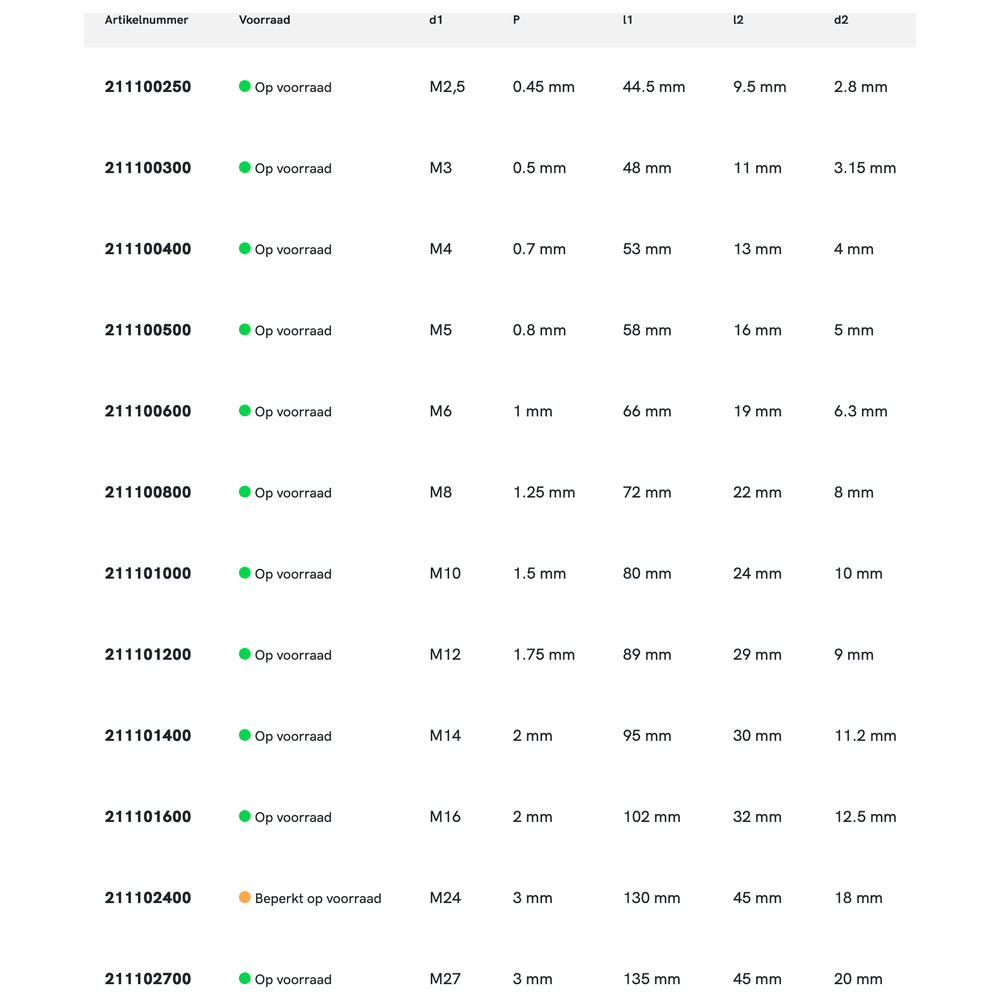The image size is (1000, 1000).
Task: Click the 1.75 mm pitch value
Action: [x=544, y=654]
